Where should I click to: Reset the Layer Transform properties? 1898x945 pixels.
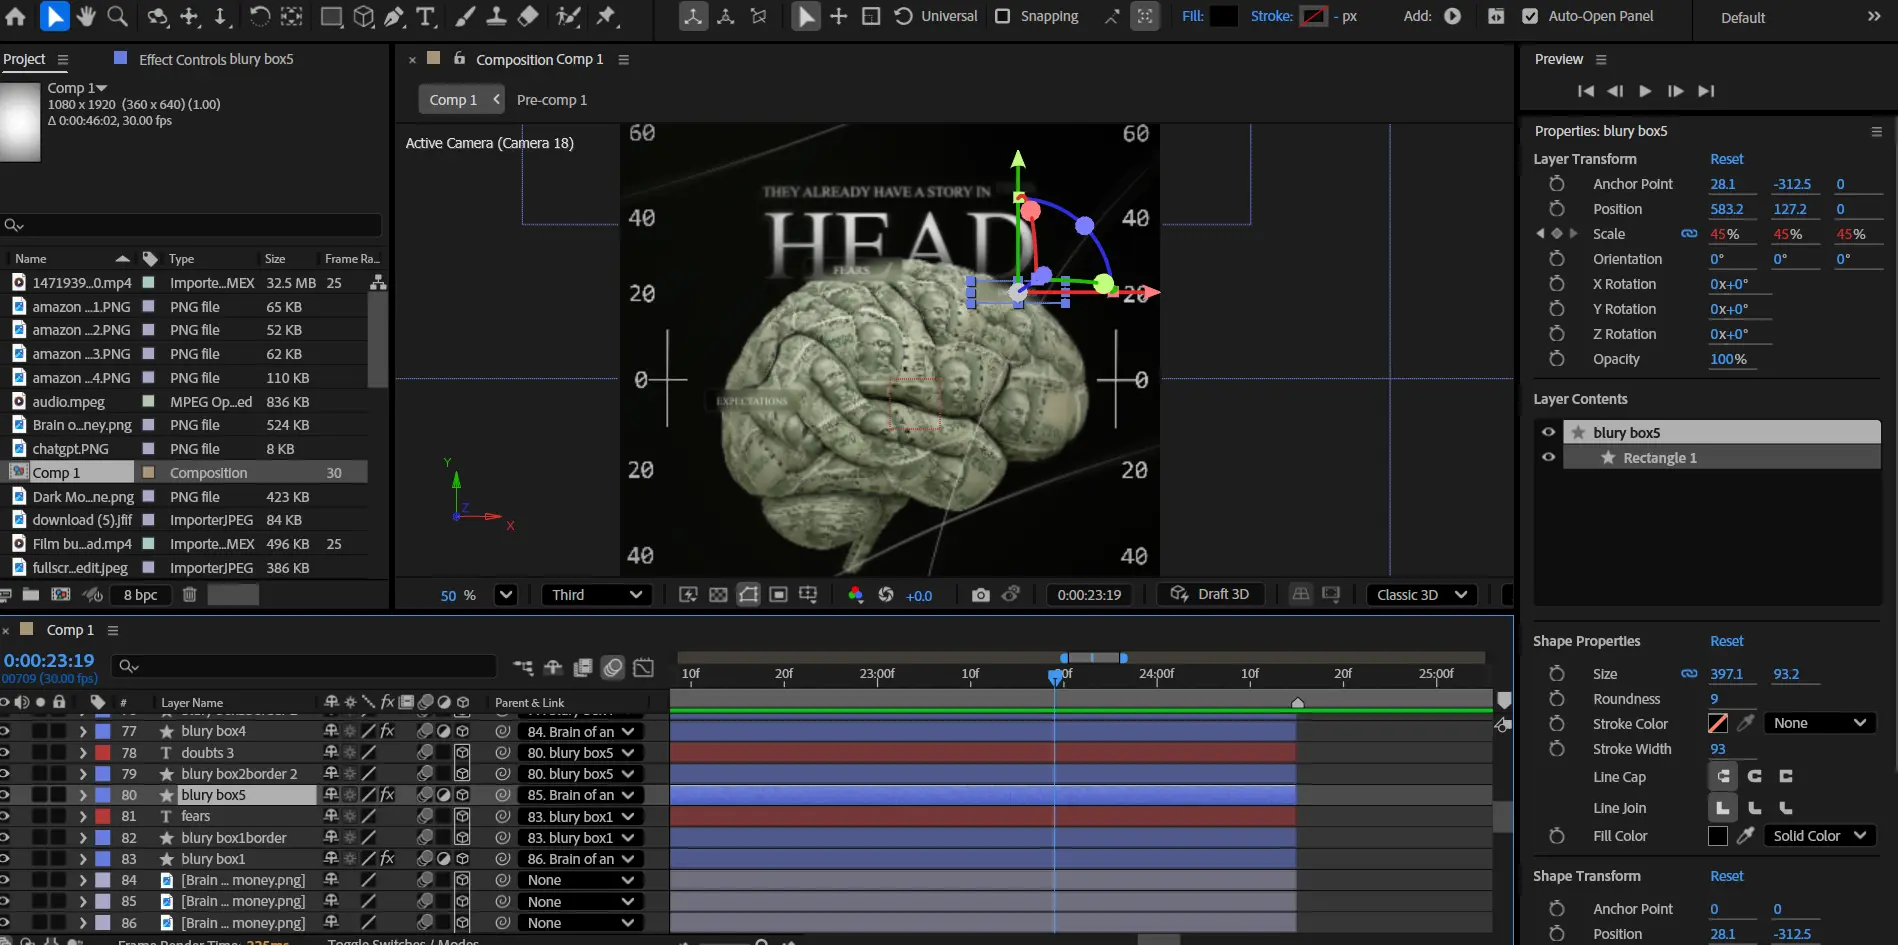coord(1726,159)
